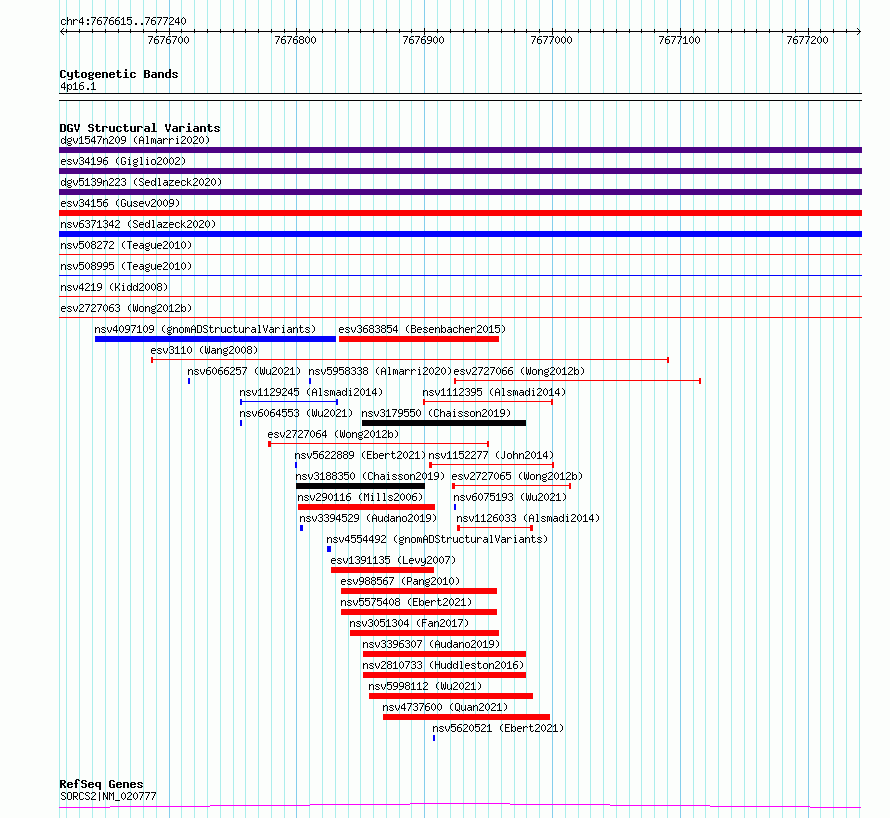This screenshot has height=818, width=890.
Task: Click the esv988567 (Pang2010) red bar
Action: [419, 591]
